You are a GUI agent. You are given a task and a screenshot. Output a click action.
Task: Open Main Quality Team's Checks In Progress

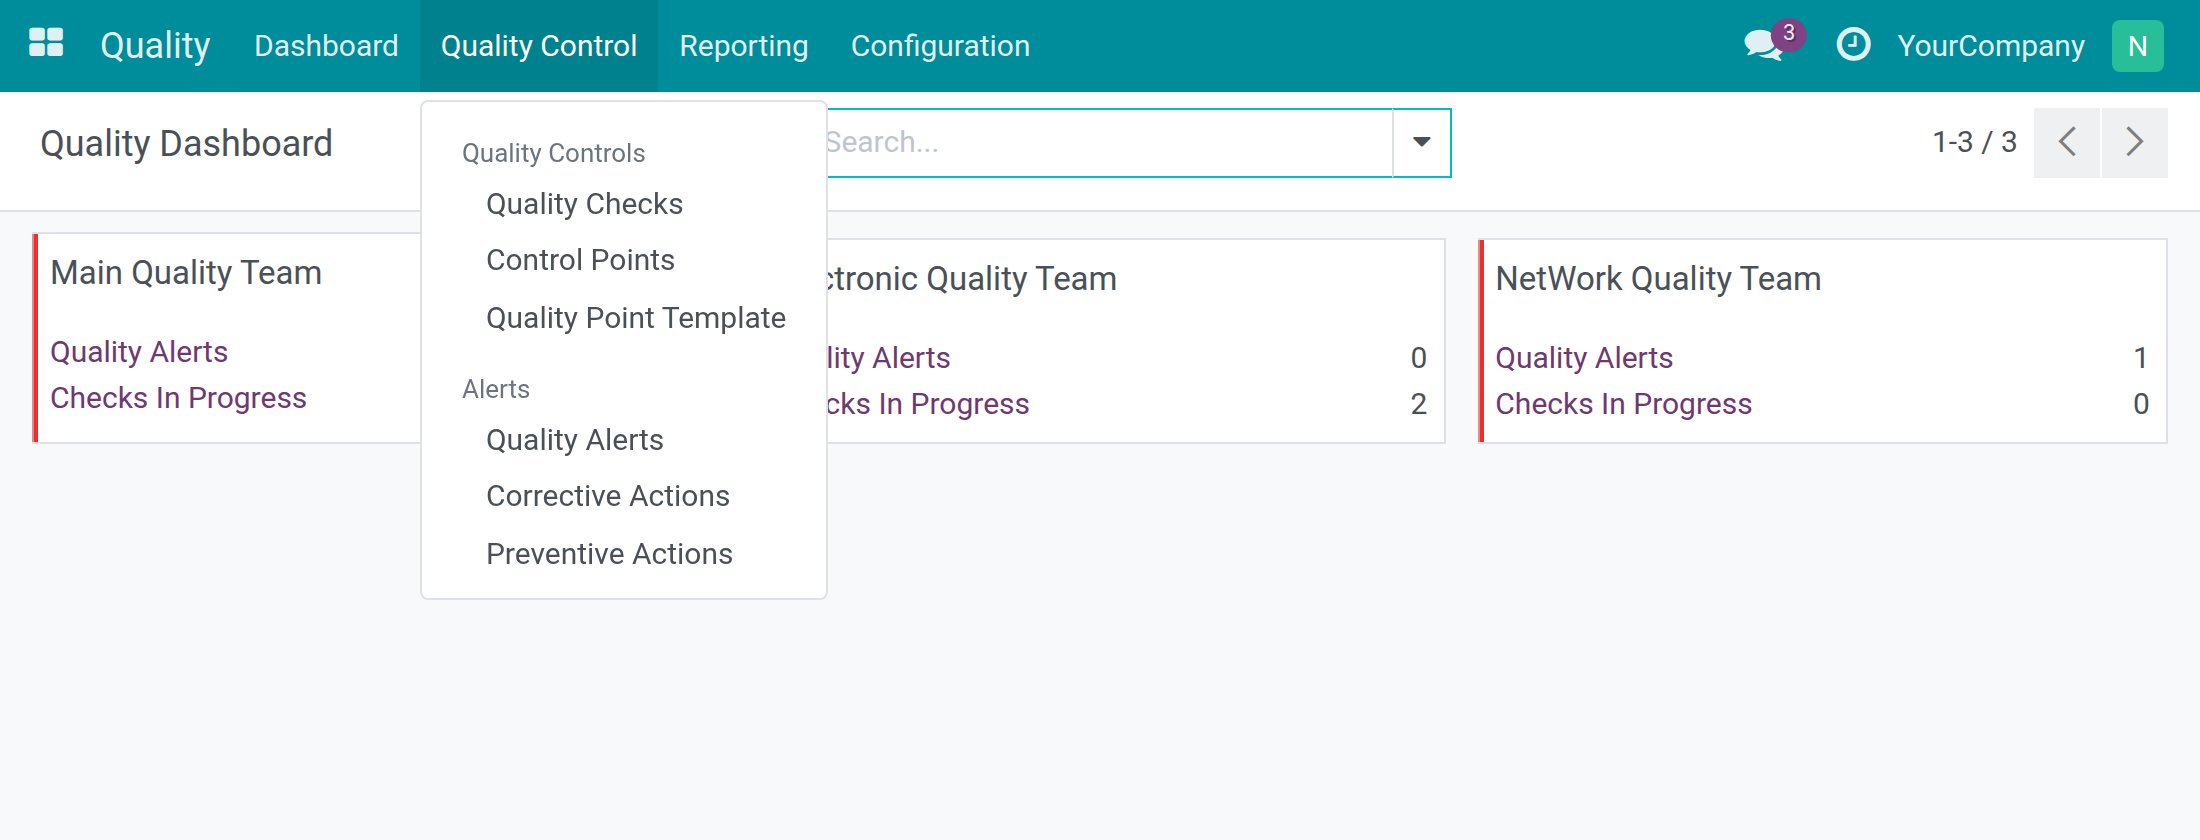(178, 398)
